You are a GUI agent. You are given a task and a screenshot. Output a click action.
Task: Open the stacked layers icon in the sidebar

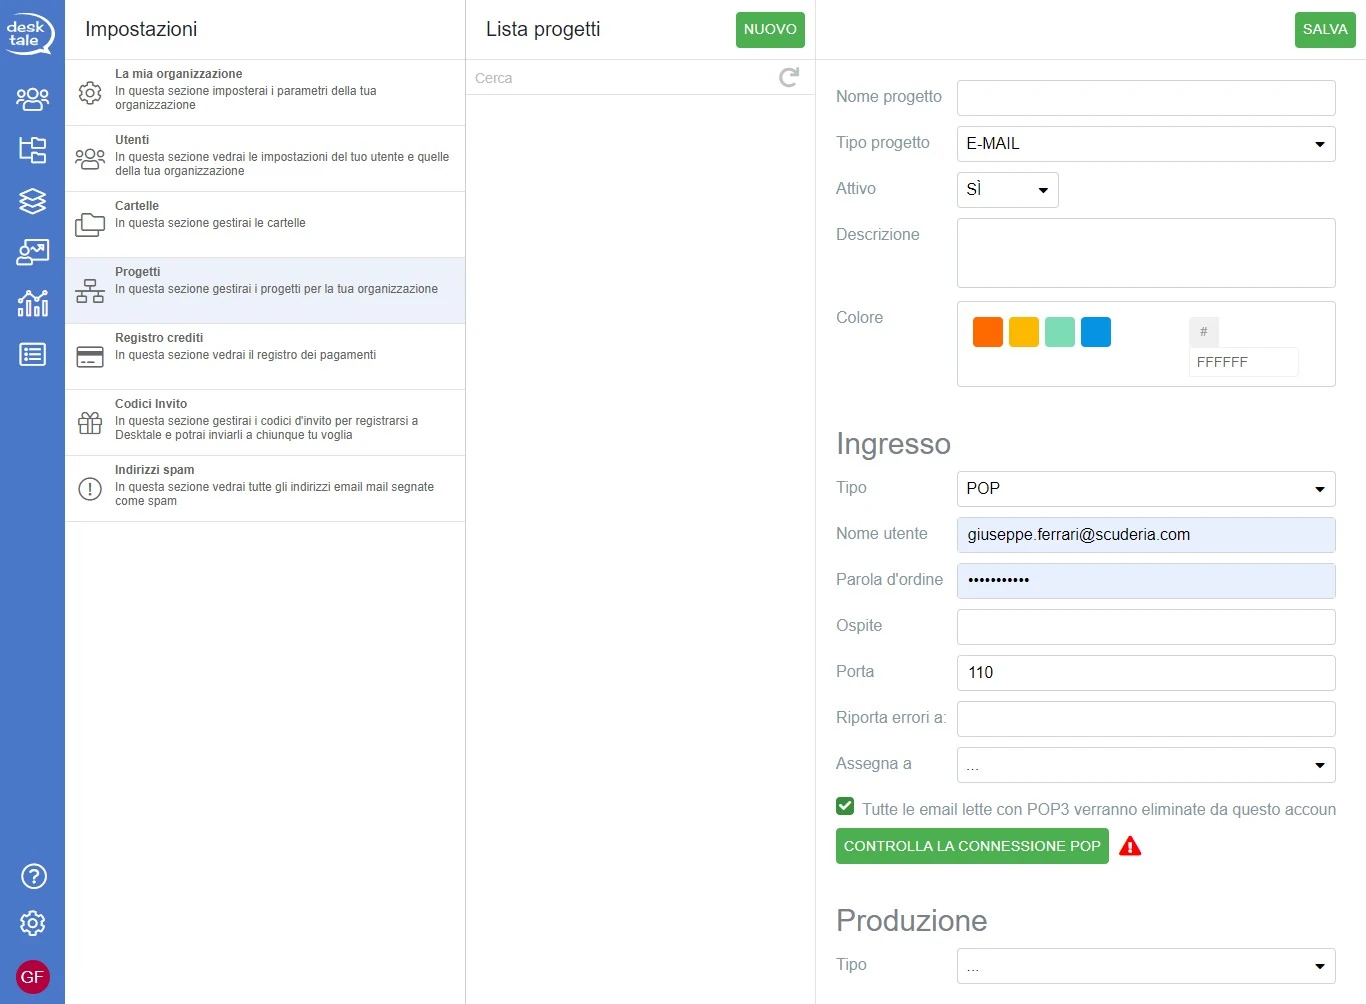click(32, 201)
